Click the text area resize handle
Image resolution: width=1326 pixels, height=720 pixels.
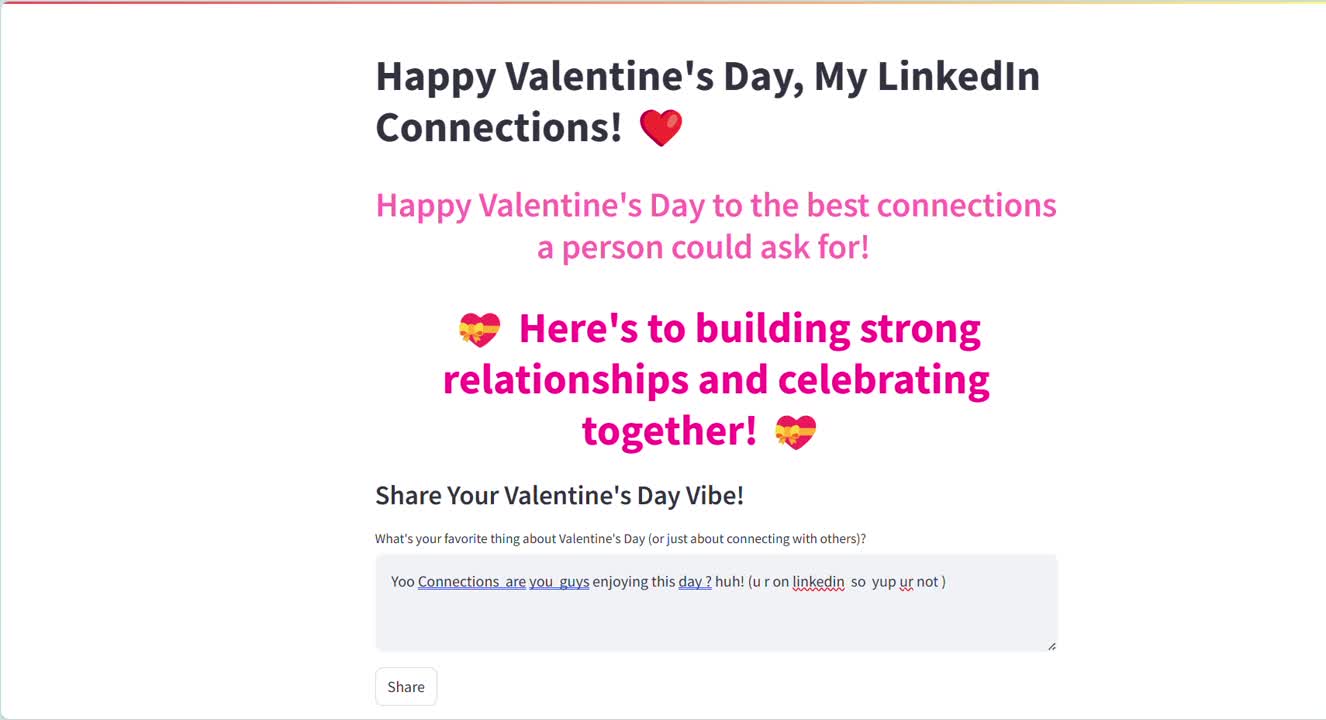tap(1051, 646)
